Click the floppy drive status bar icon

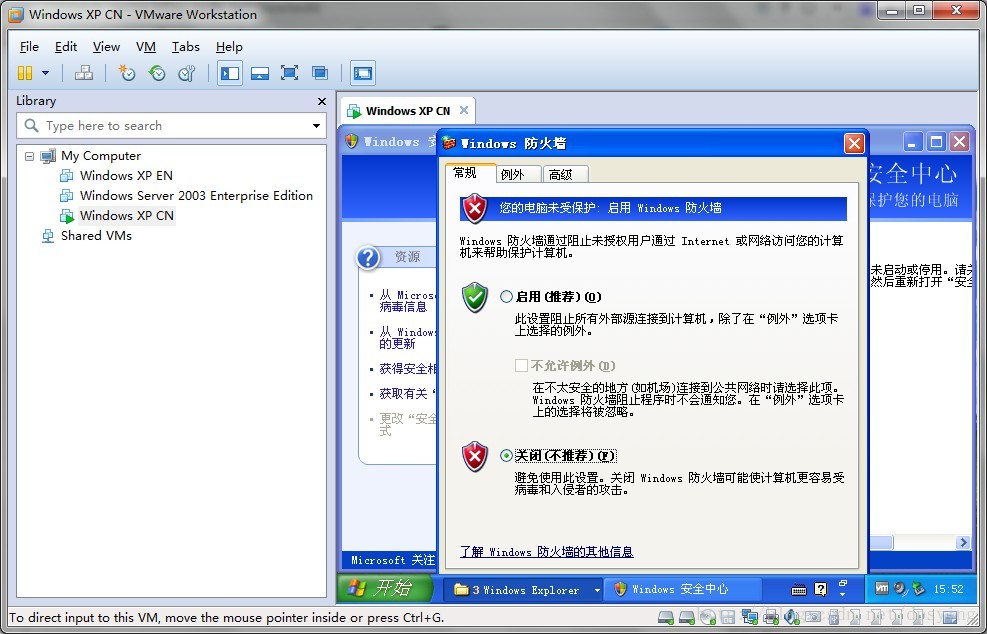[x=728, y=617]
